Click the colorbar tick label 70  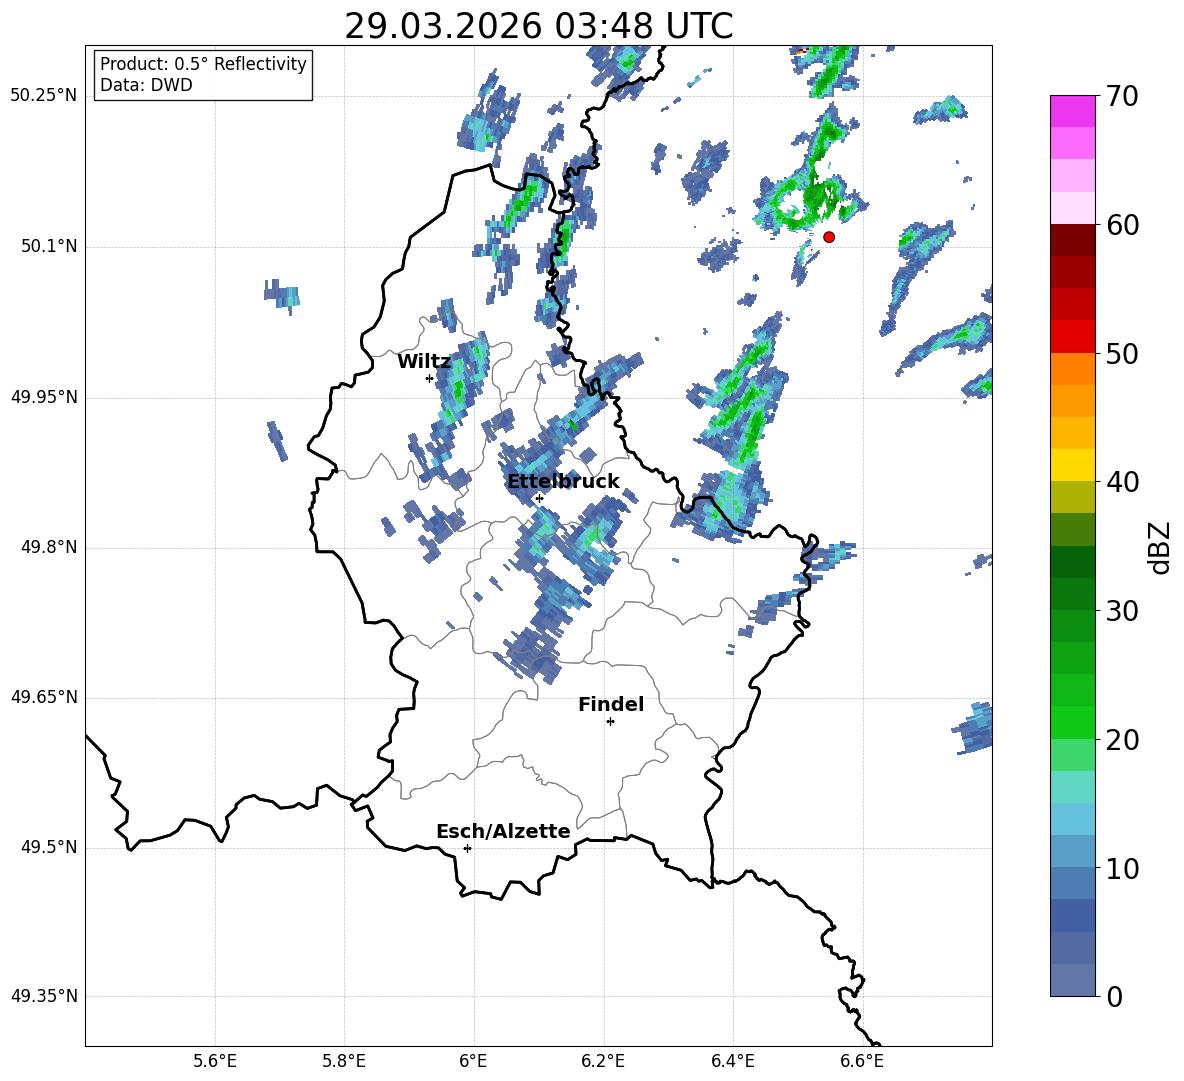[x=1122, y=97]
